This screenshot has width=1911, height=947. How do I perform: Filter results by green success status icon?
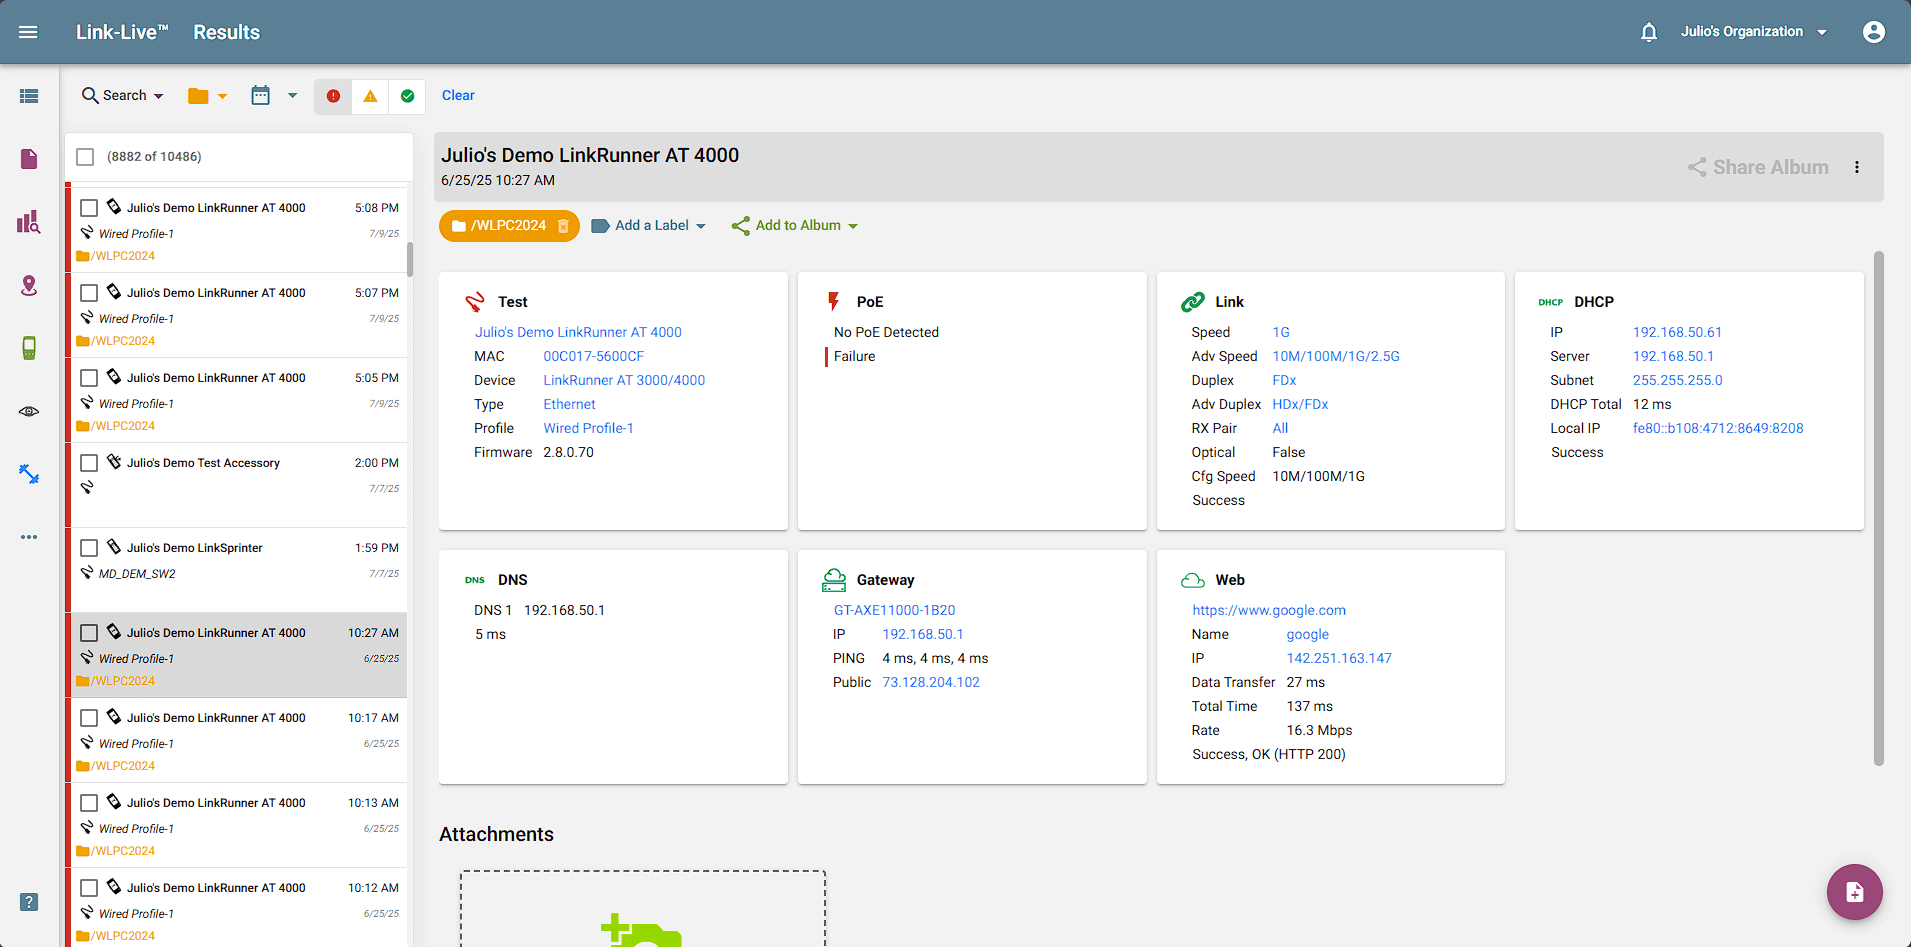pos(407,96)
